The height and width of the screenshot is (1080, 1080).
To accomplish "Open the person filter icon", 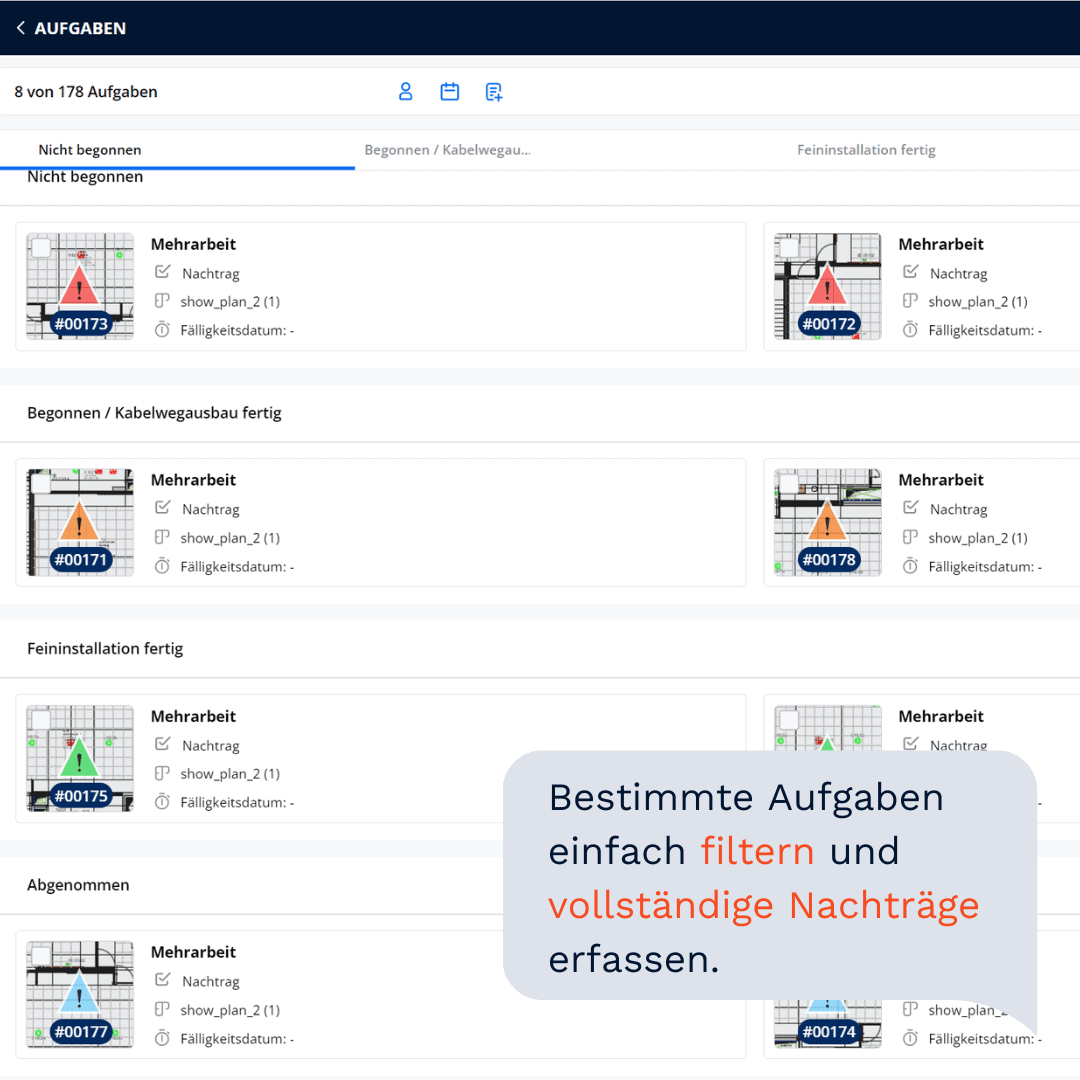I will 405,91.
